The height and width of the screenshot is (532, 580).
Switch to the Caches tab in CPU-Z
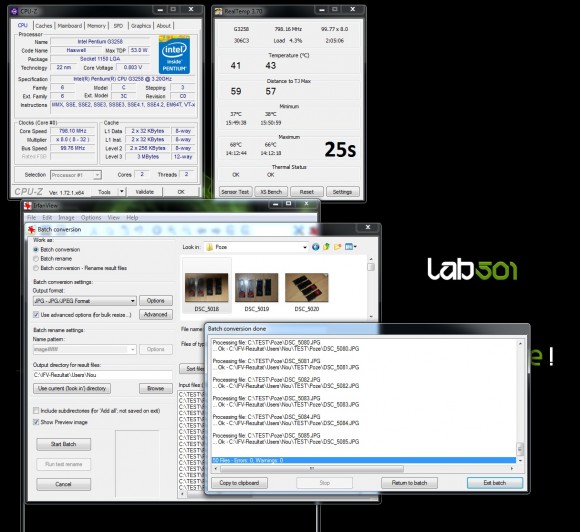coord(44,26)
